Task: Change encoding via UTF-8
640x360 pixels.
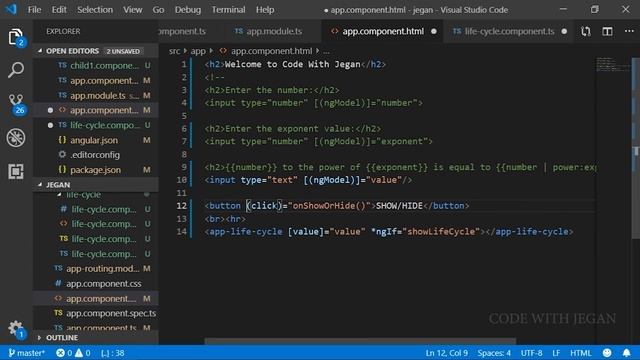Action: tap(531, 353)
